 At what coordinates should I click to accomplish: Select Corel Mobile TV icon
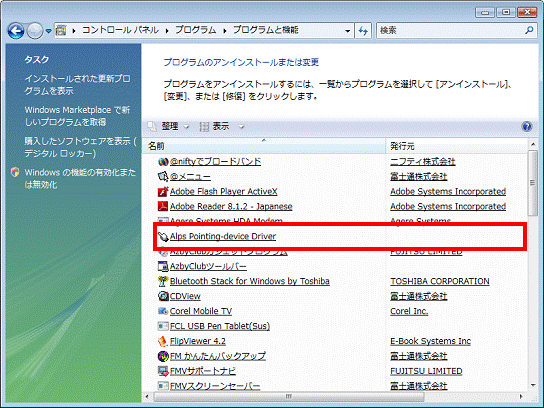(163, 311)
